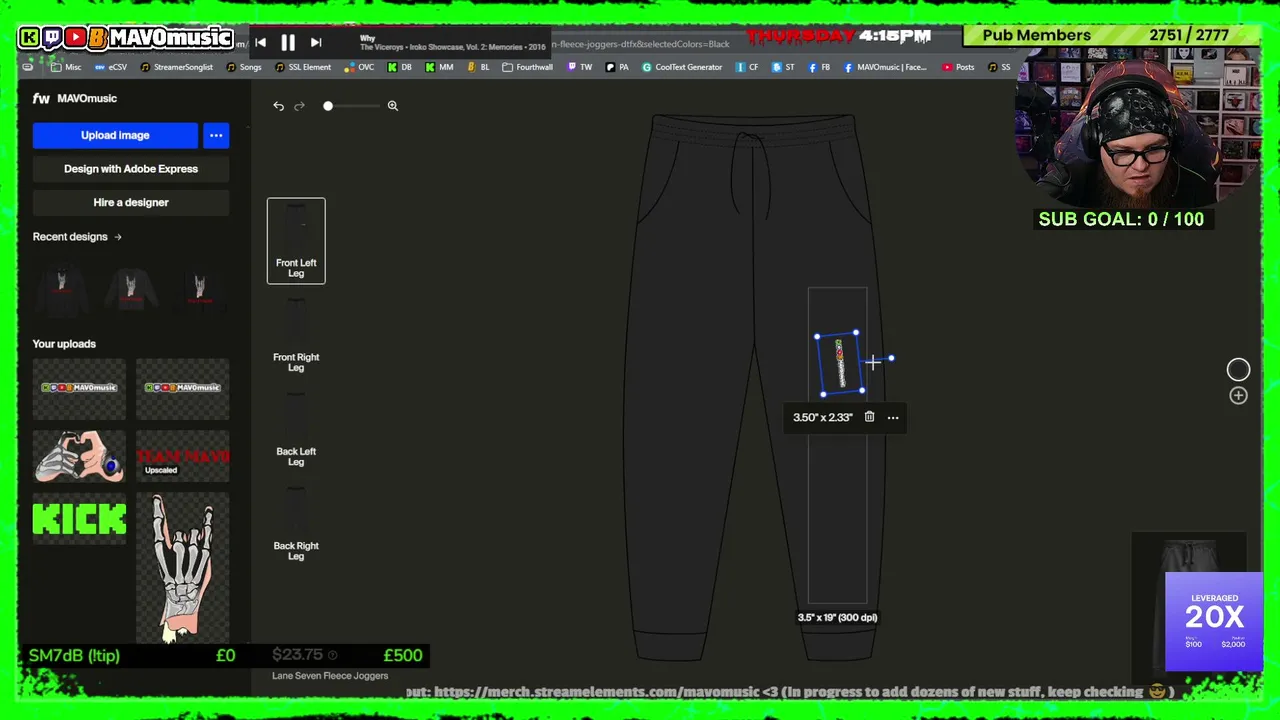Open the SSL Element bookmark
This screenshot has height=720, width=1280.
point(302,67)
